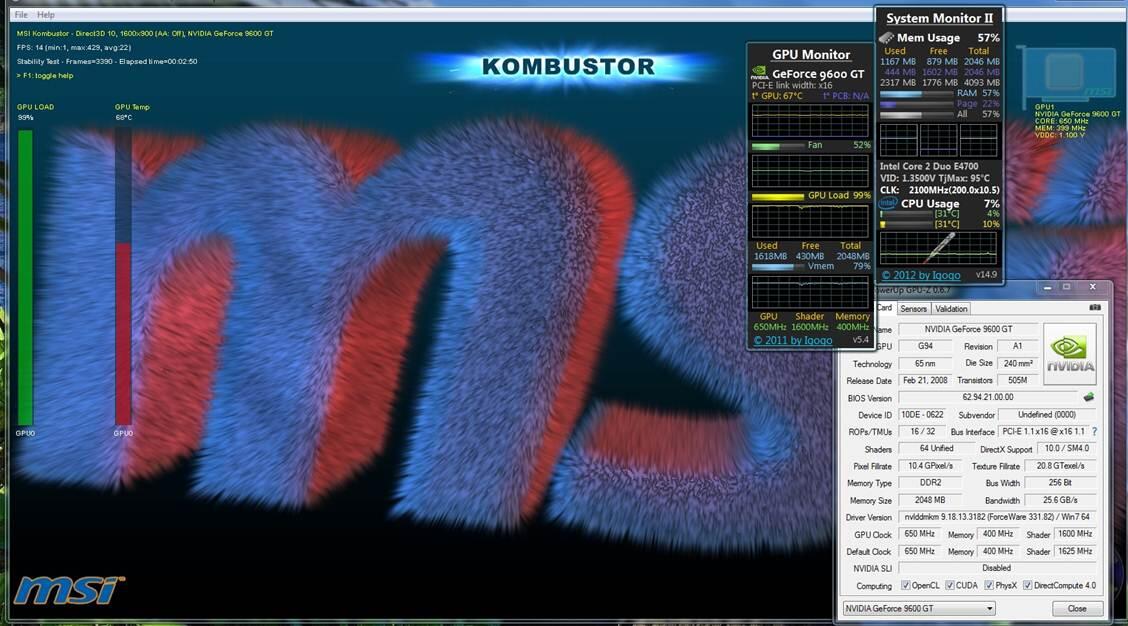The height and width of the screenshot is (626, 1128).
Task: Open the Validation tab in GPU-Z
Action: (x=951, y=309)
